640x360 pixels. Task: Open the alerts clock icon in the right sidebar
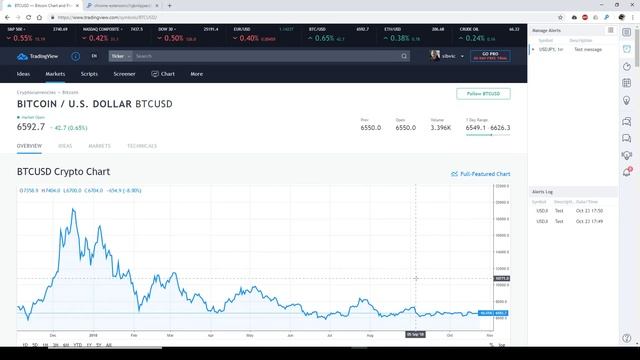[x=627, y=49]
